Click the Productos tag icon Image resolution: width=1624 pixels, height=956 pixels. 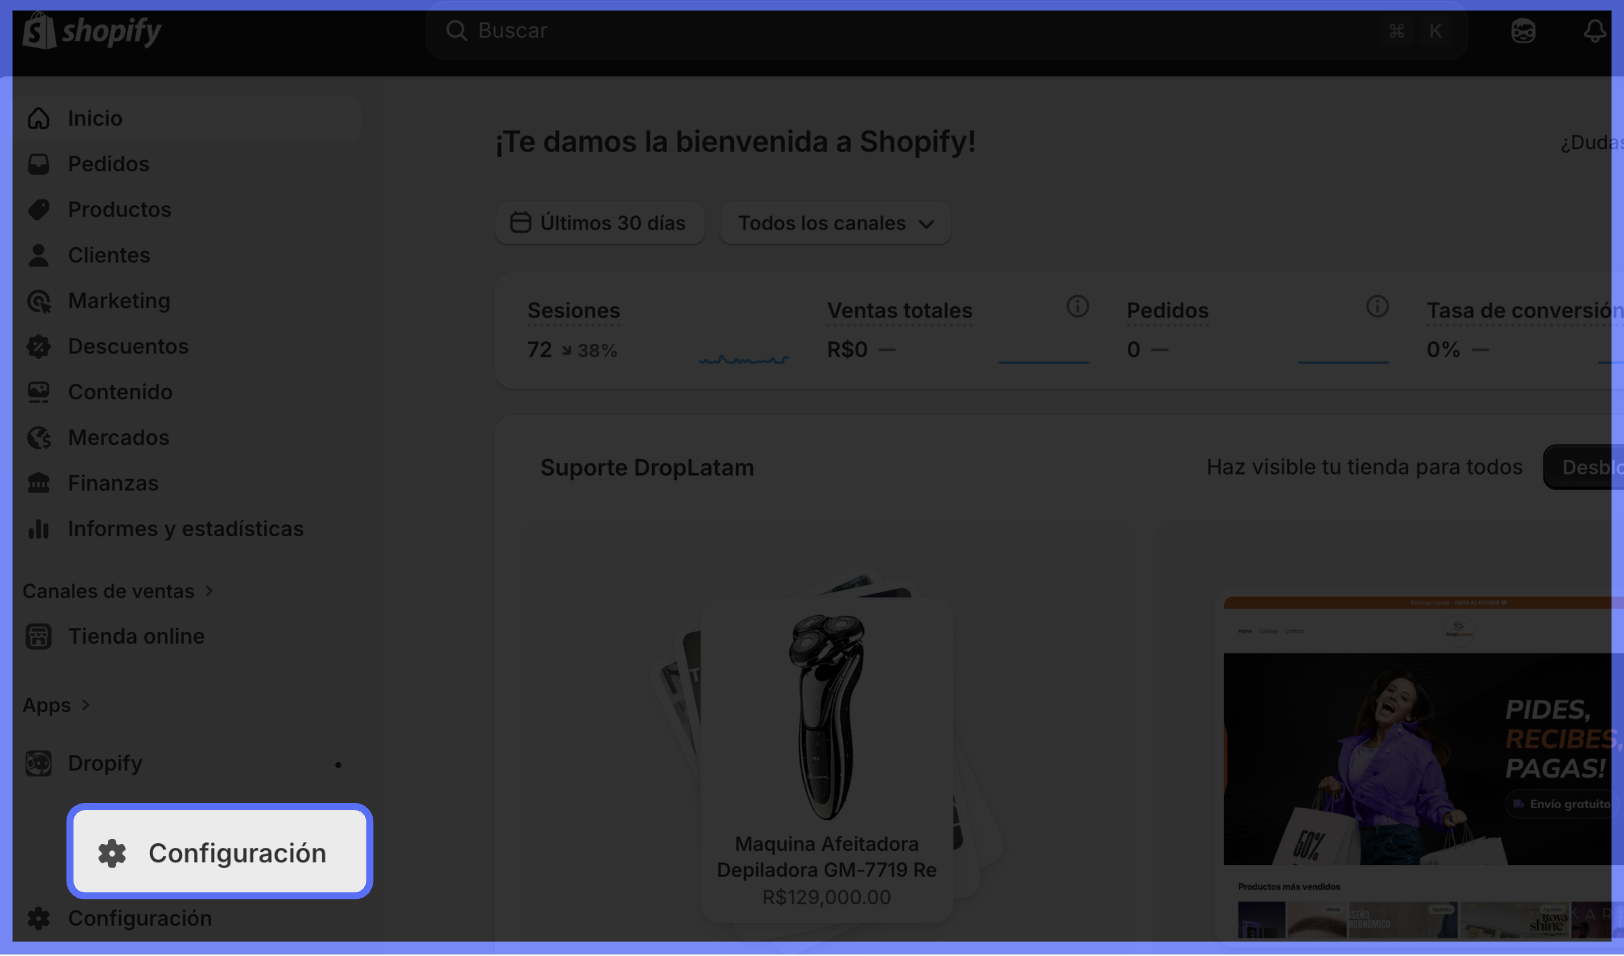click(x=39, y=210)
